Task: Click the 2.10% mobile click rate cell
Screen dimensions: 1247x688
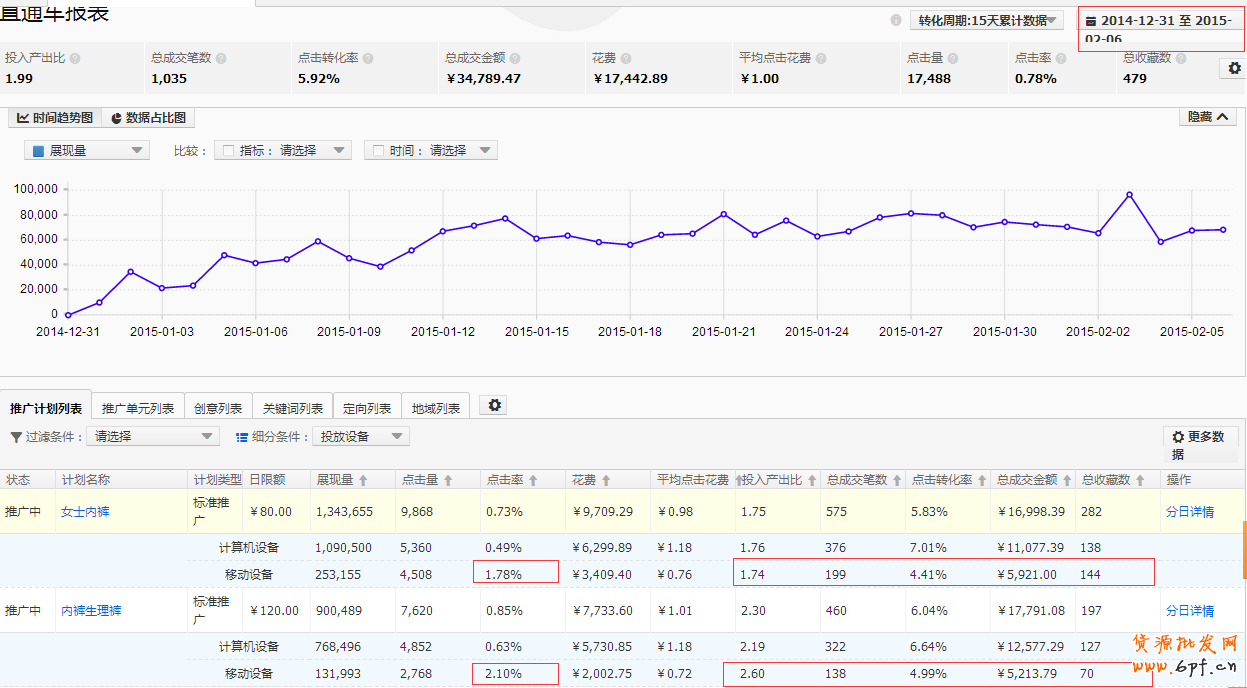Action: (515, 673)
